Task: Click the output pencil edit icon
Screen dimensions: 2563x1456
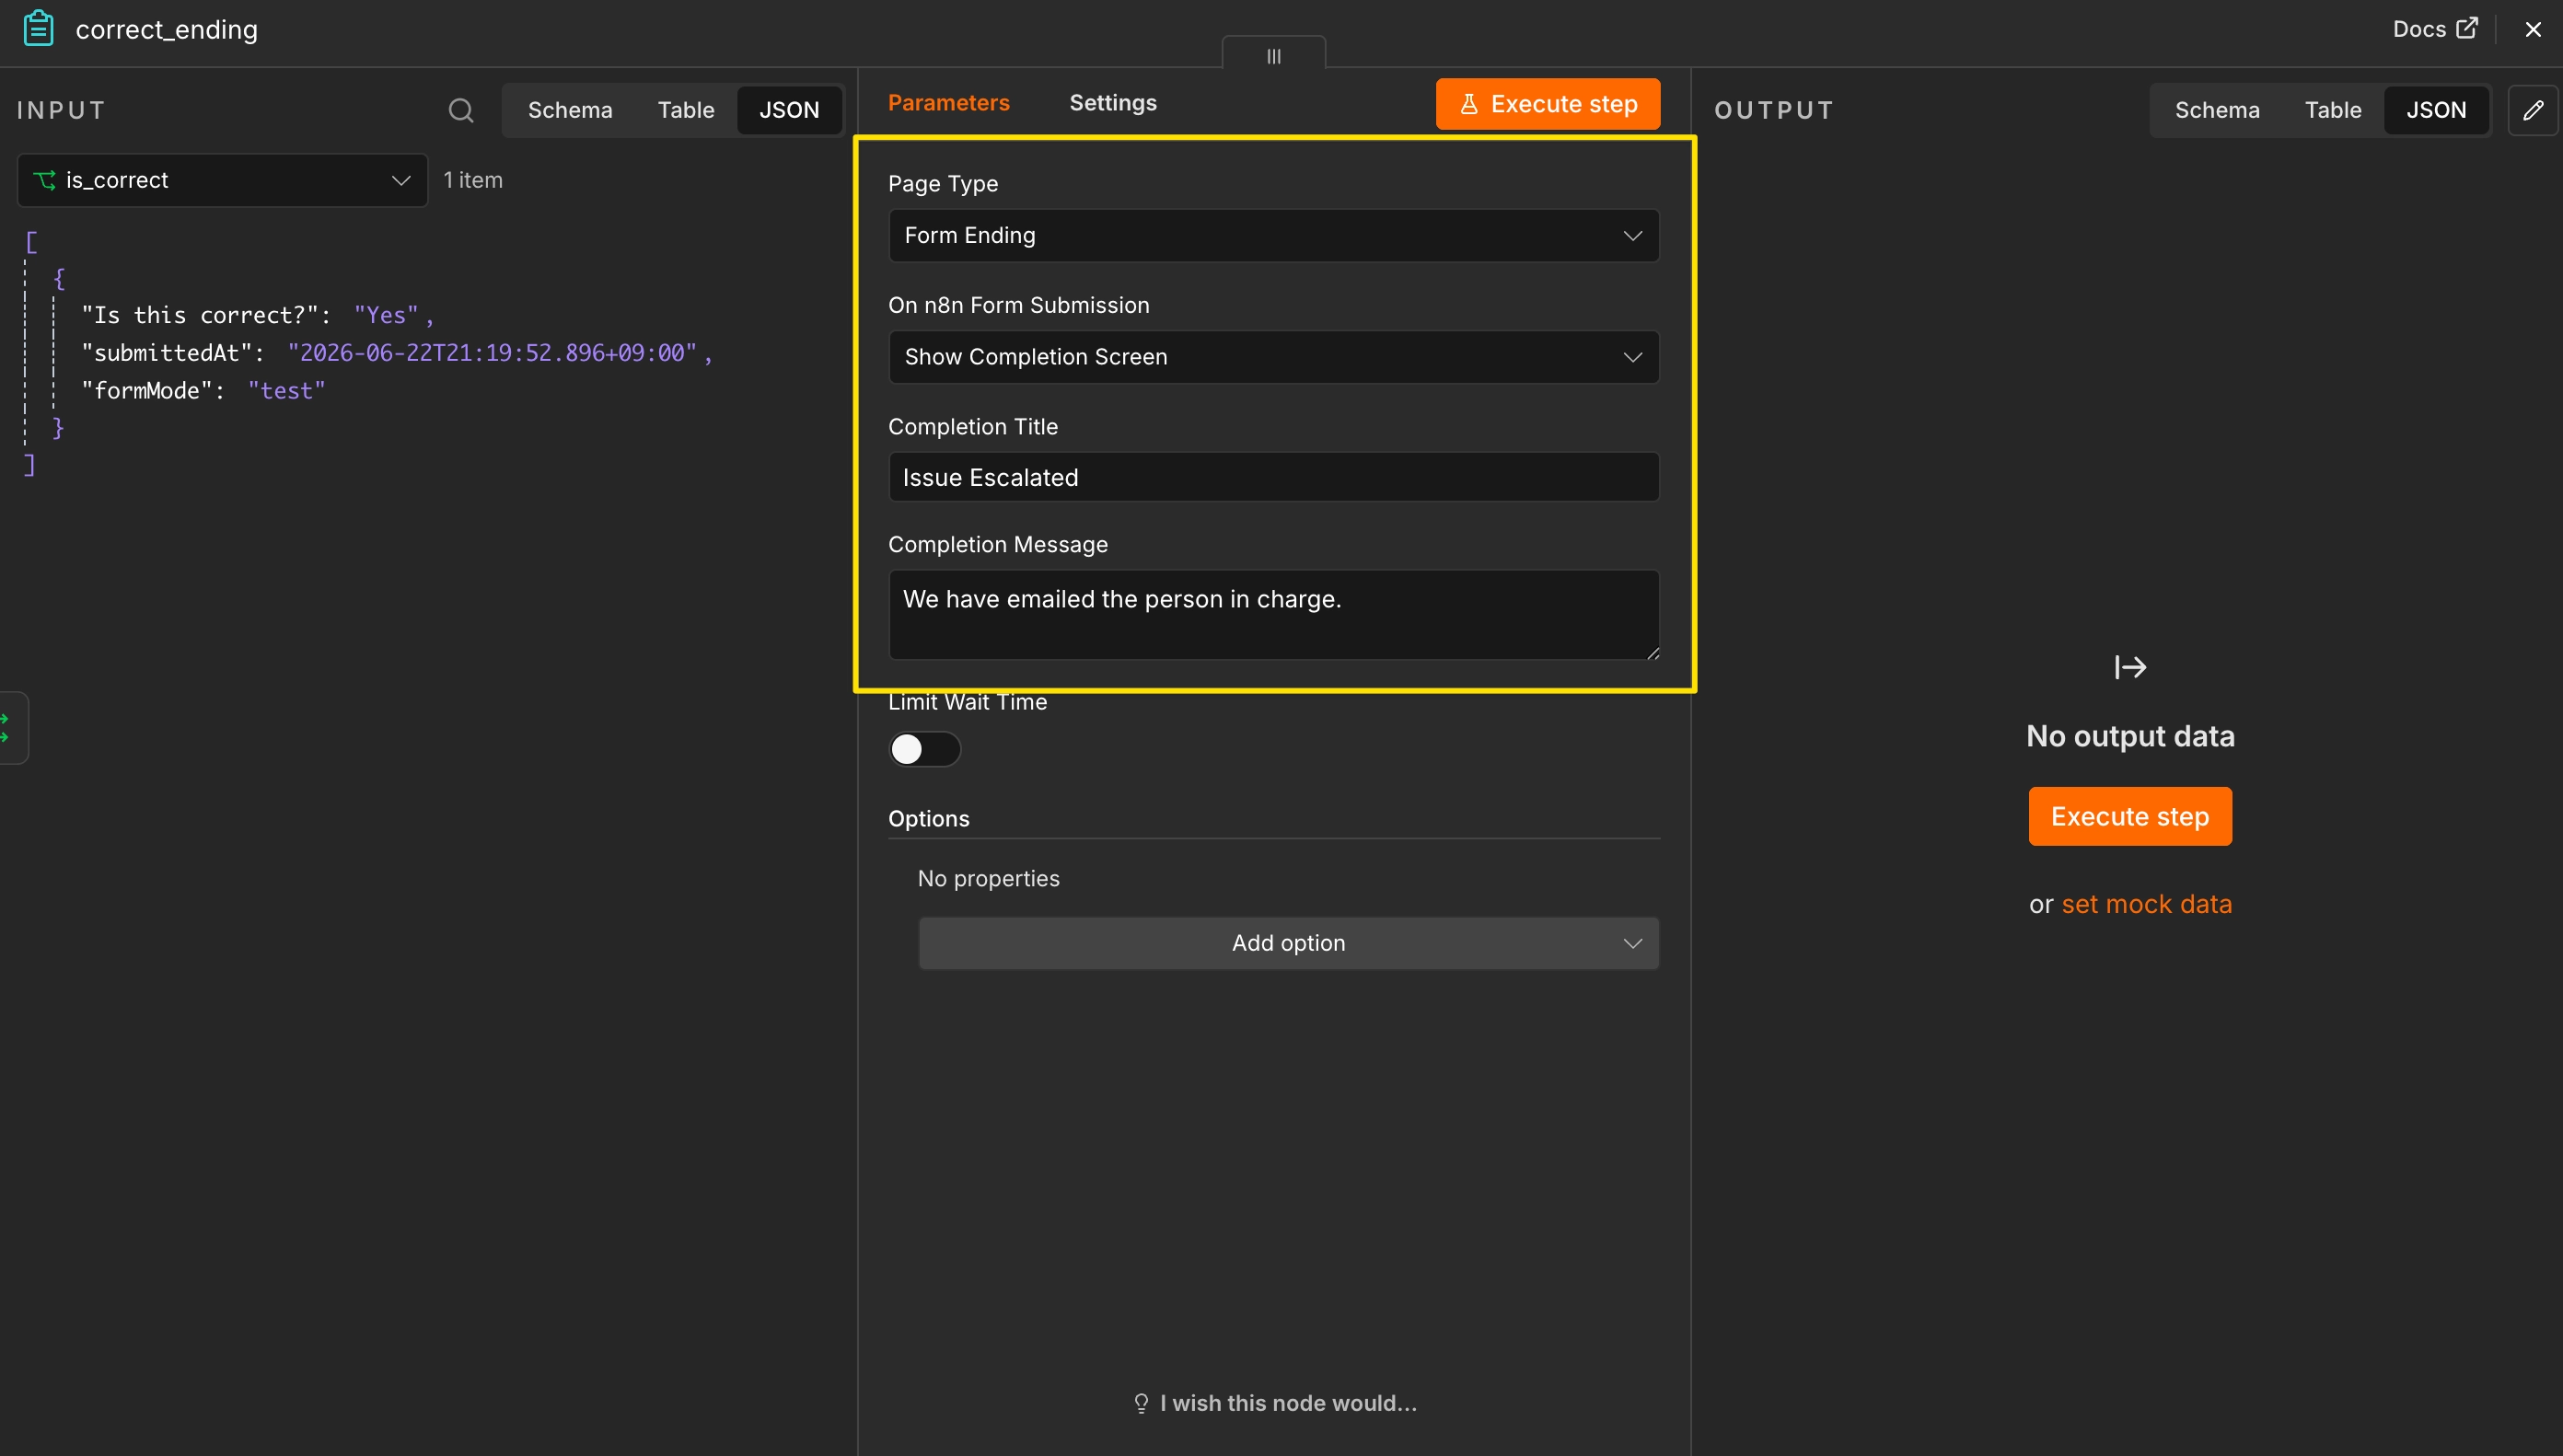Action: click(2533, 110)
